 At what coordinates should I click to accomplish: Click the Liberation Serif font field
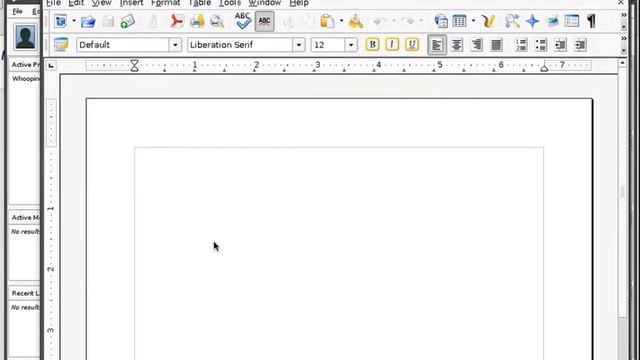click(x=240, y=45)
